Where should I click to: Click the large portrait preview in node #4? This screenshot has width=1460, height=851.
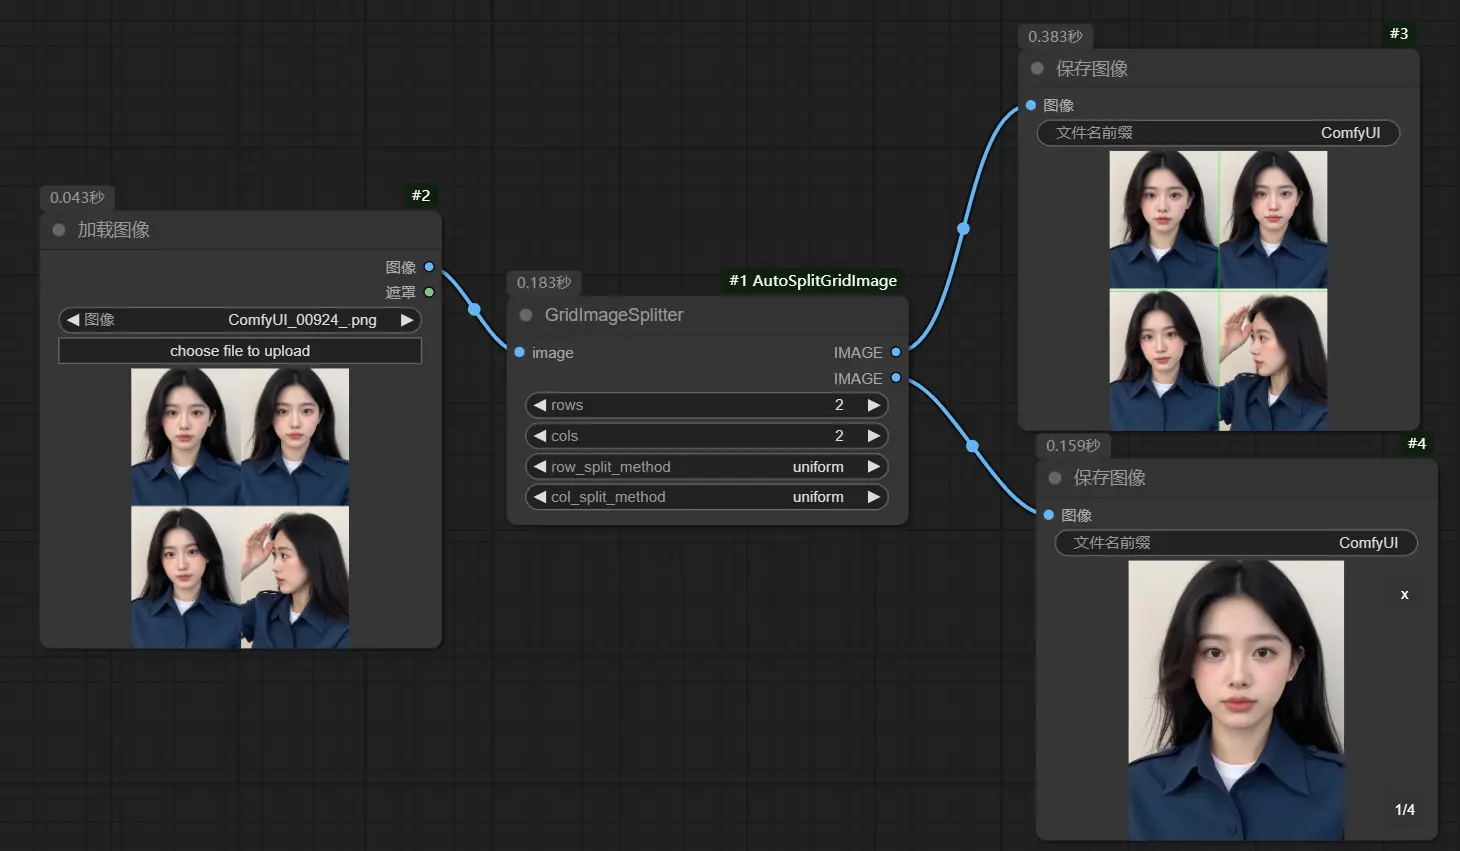1236,700
